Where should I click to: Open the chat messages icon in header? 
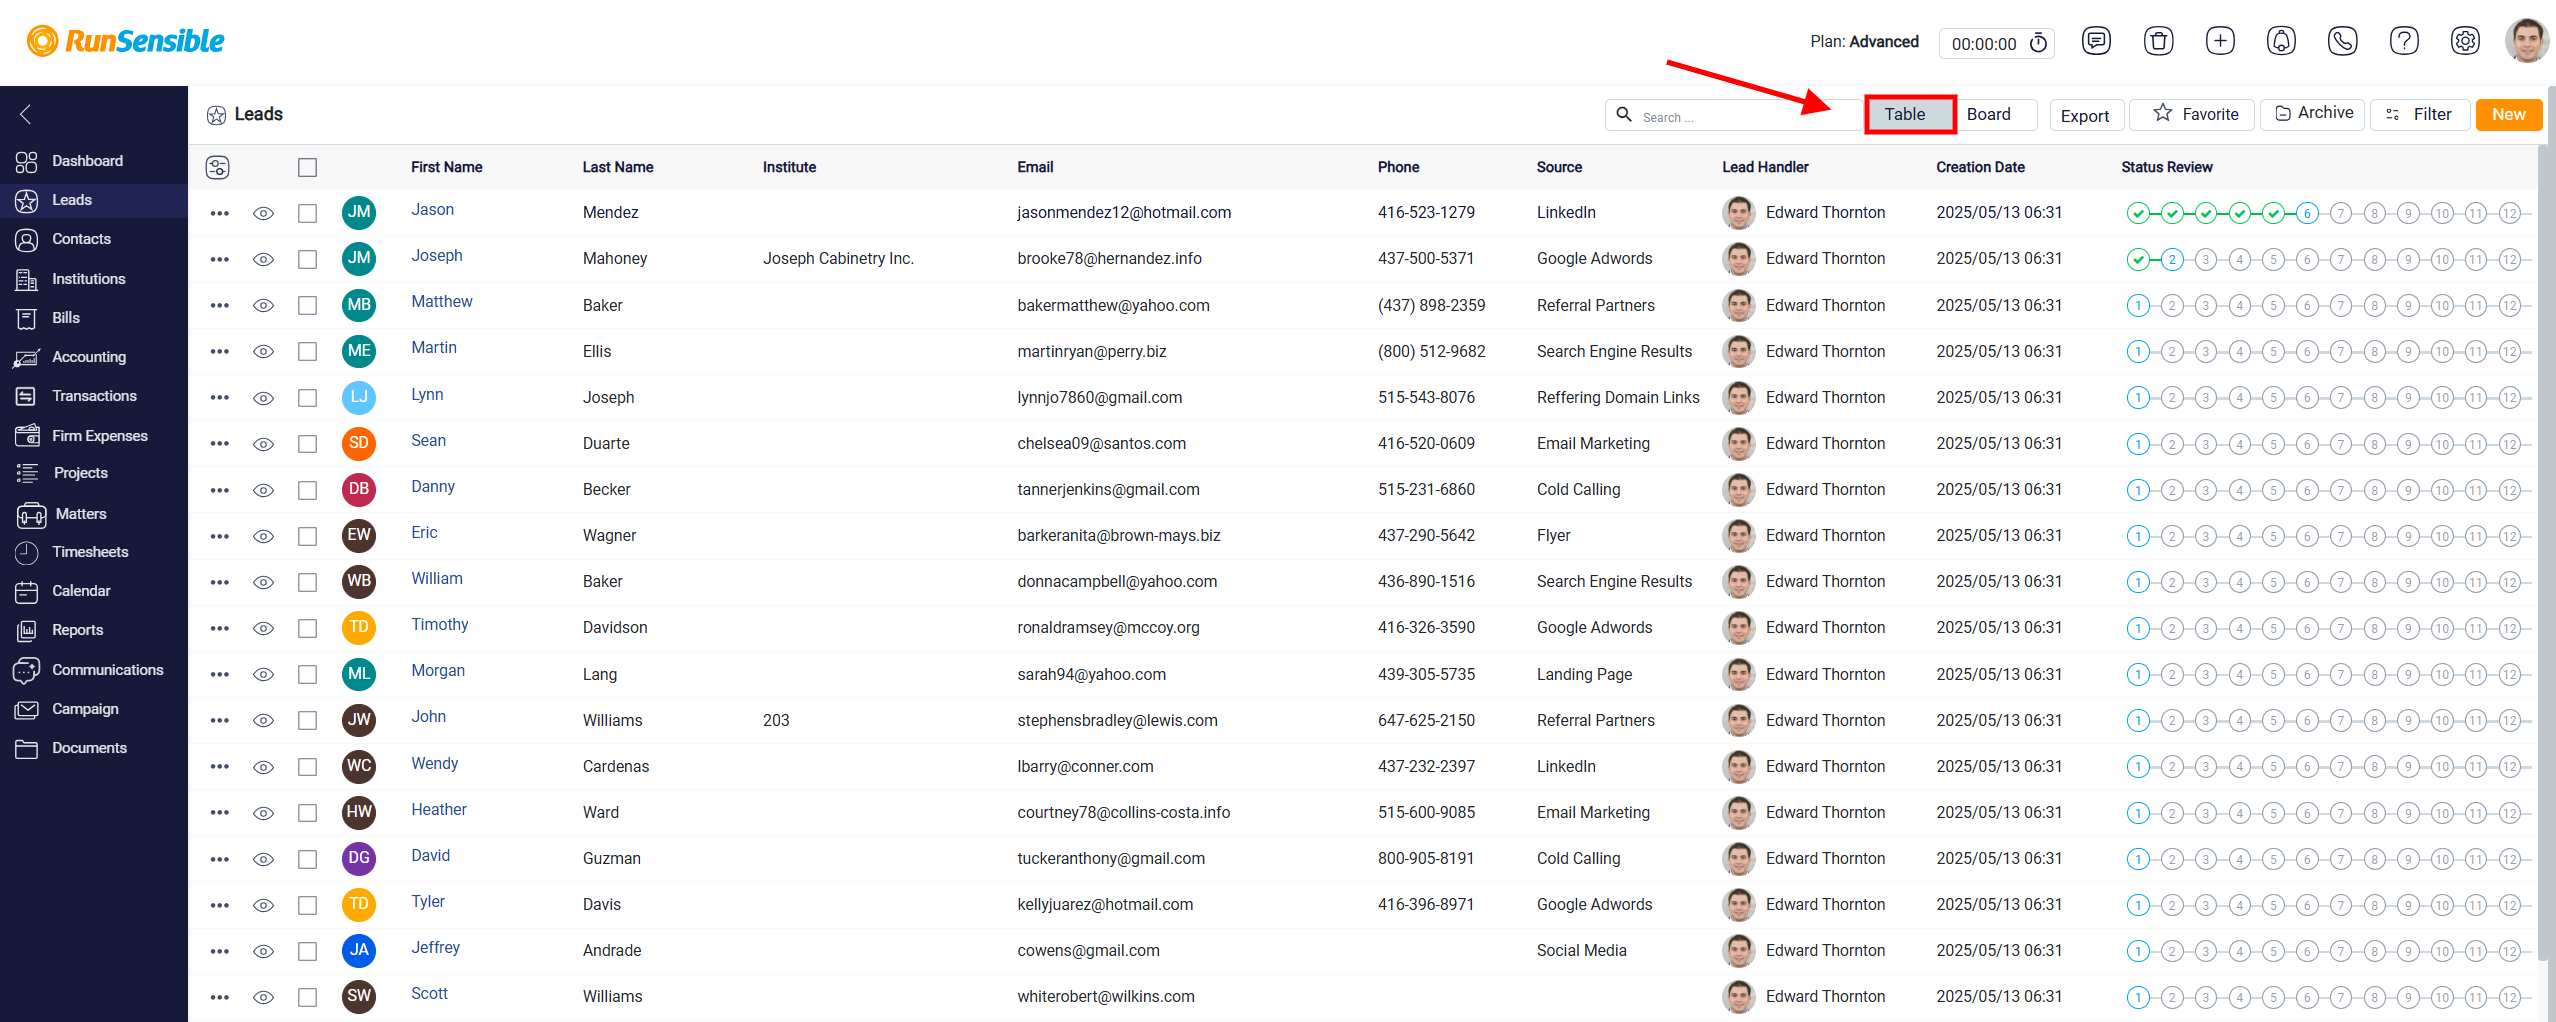pyautogui.click(x=2096, y=41)
